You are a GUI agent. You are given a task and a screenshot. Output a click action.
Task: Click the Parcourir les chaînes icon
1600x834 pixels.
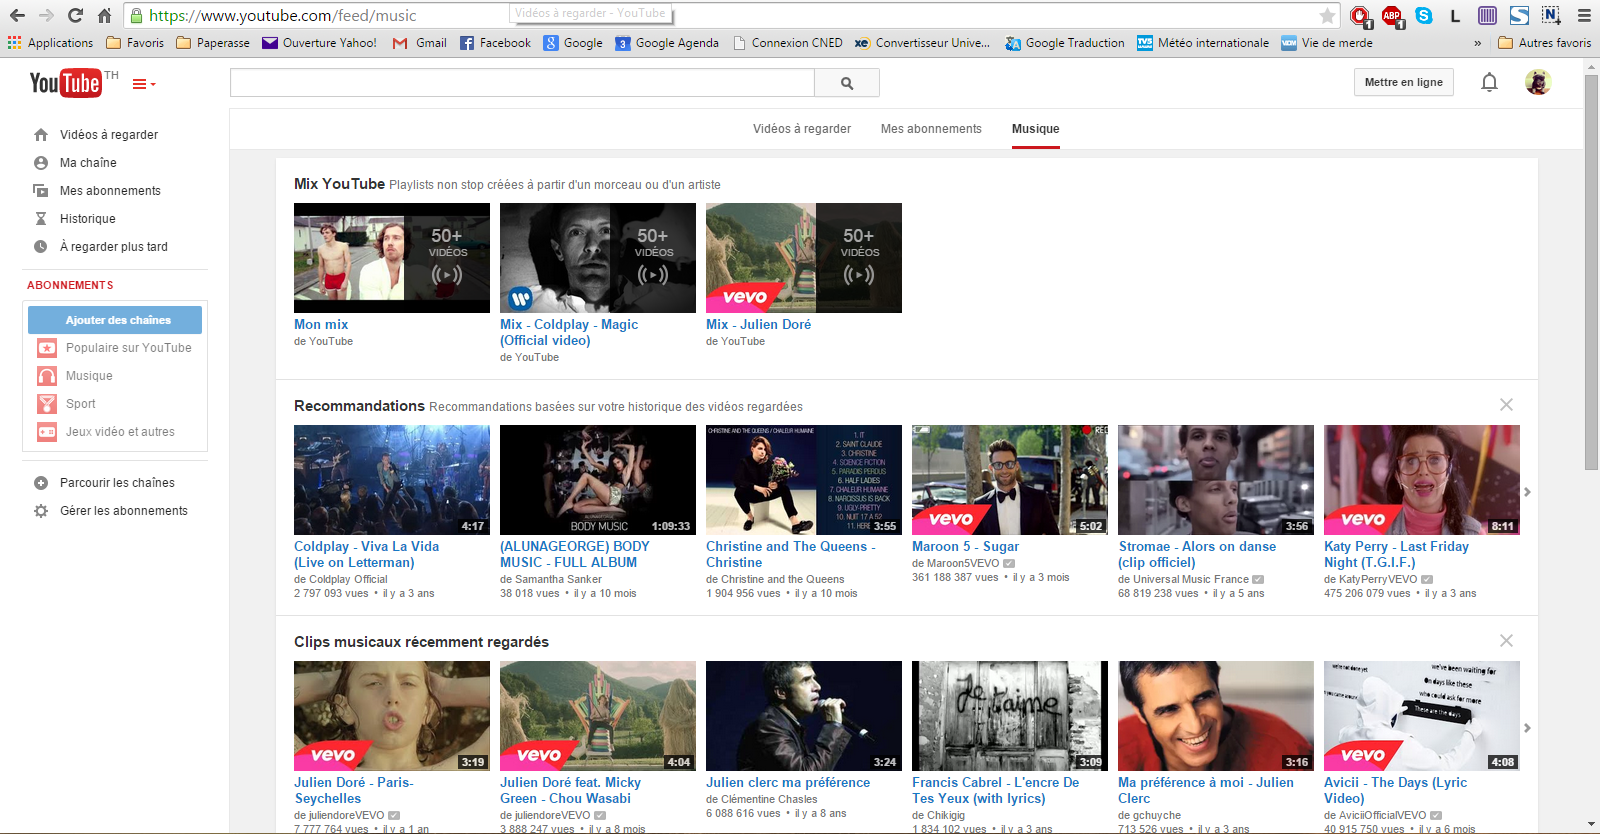tap(41, 483)
